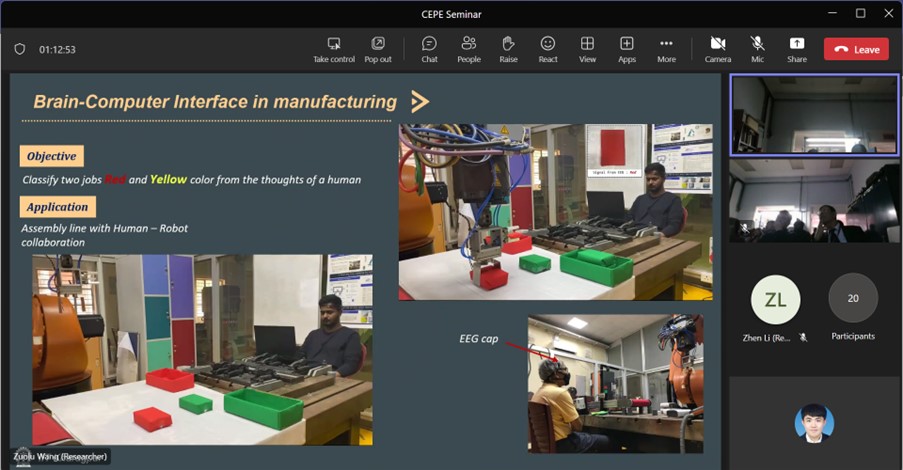Screen dimensions: 903x470
Task: Pop out the shared content
Action: click(378, 44)
